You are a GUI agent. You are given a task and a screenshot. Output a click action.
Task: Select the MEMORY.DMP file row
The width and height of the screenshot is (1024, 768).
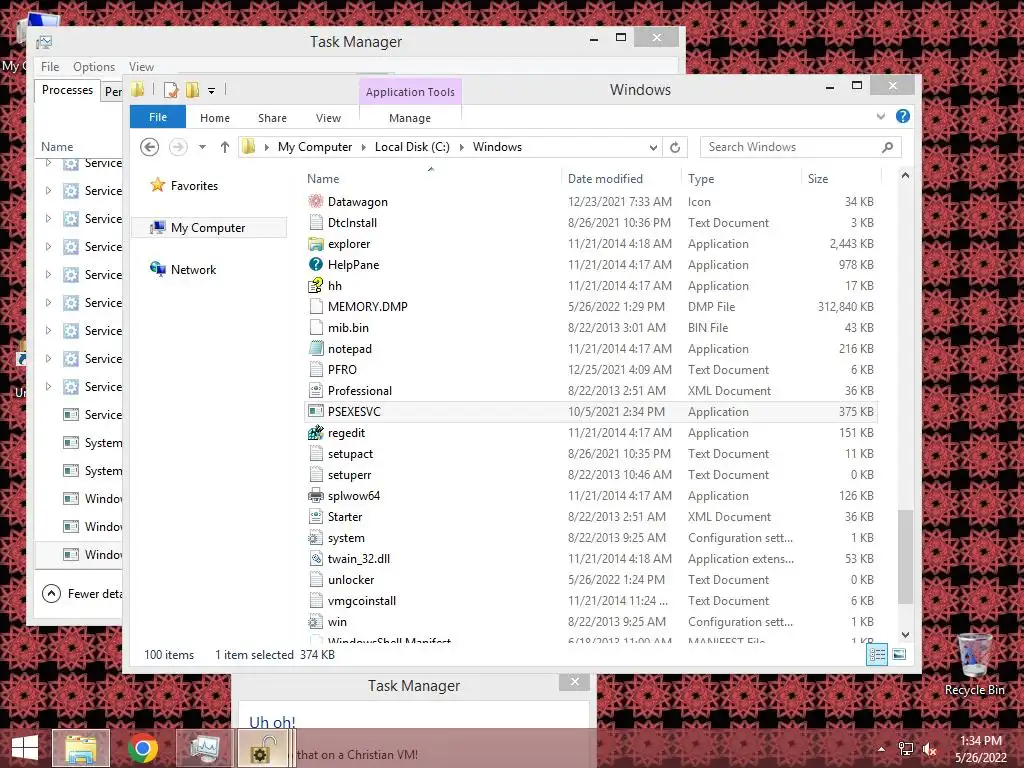pos(590,307)
